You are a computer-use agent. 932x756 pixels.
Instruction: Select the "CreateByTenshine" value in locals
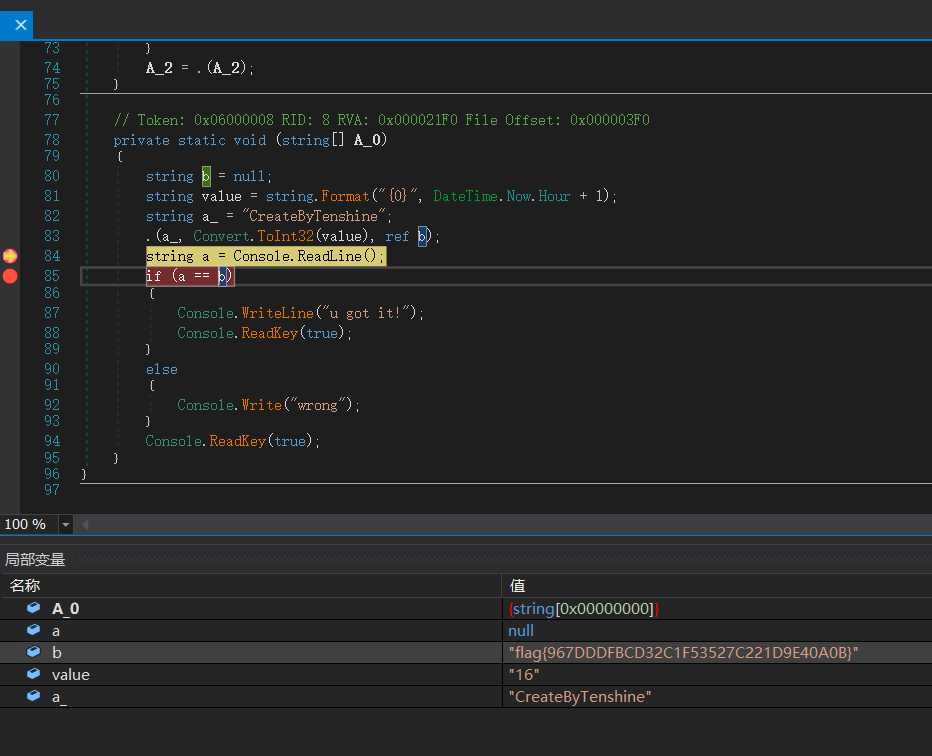(x=580, y=696)
